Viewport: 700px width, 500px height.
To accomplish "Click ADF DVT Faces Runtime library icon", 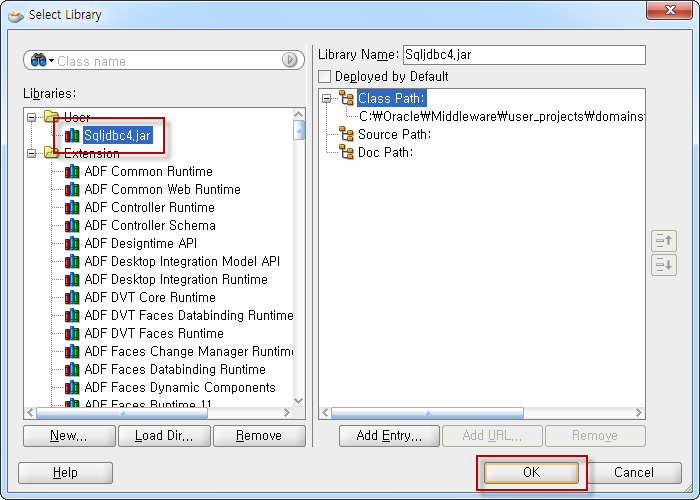I will 72,333.
